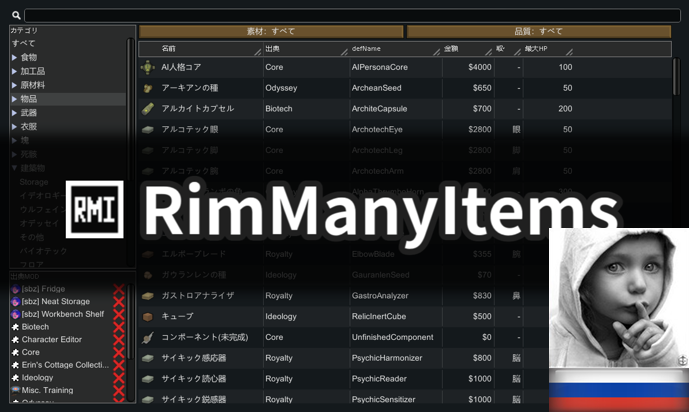Sort by 金額 column header
Viewport: 689px width, 412px height.
click(451, 49)
